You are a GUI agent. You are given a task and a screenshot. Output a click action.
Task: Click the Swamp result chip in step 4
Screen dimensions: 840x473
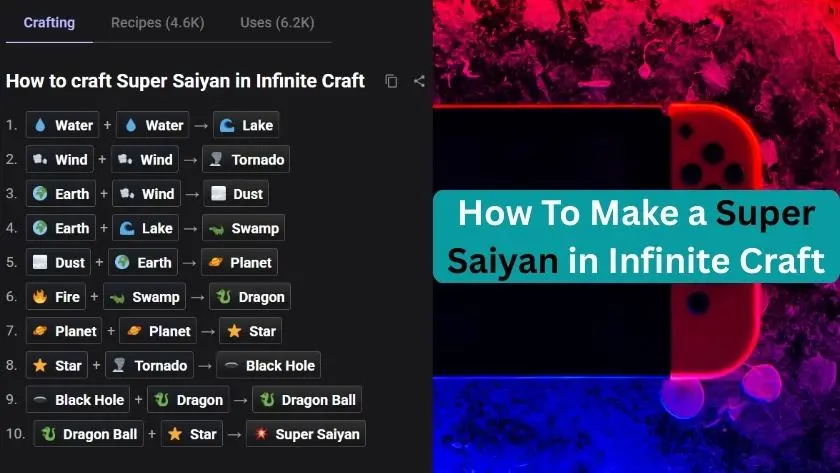point(243,228)
